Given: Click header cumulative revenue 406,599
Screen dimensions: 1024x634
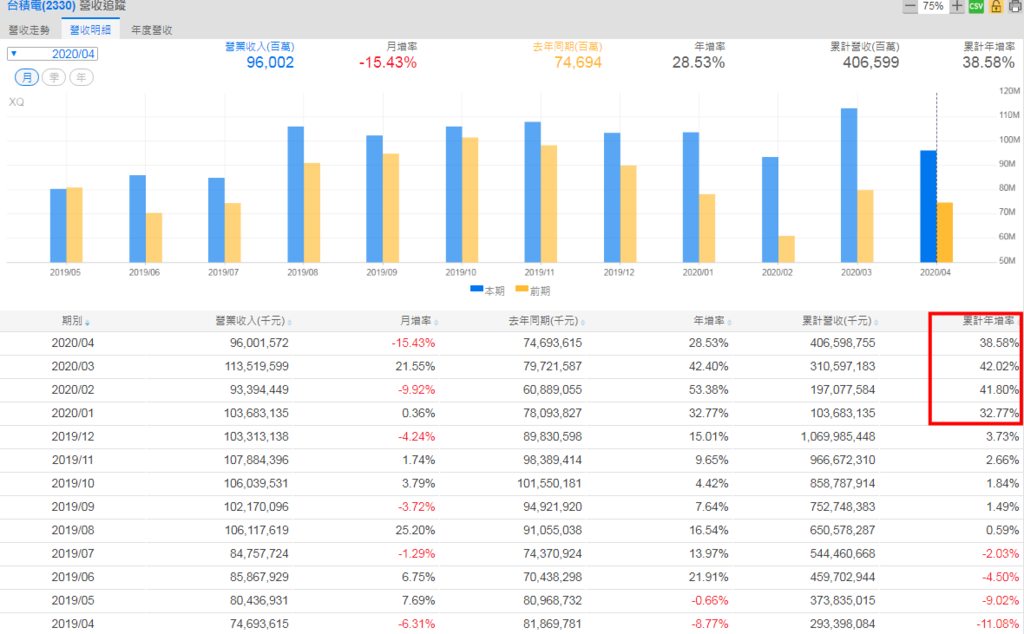Looking at the screenshot, I should point(871,63).
